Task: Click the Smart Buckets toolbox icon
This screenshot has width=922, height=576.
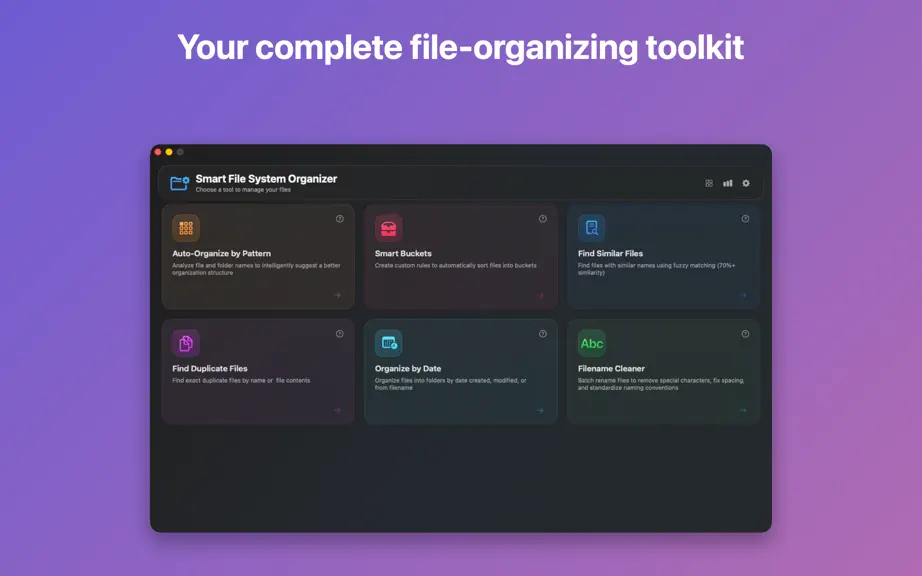Action: (389, 228)
